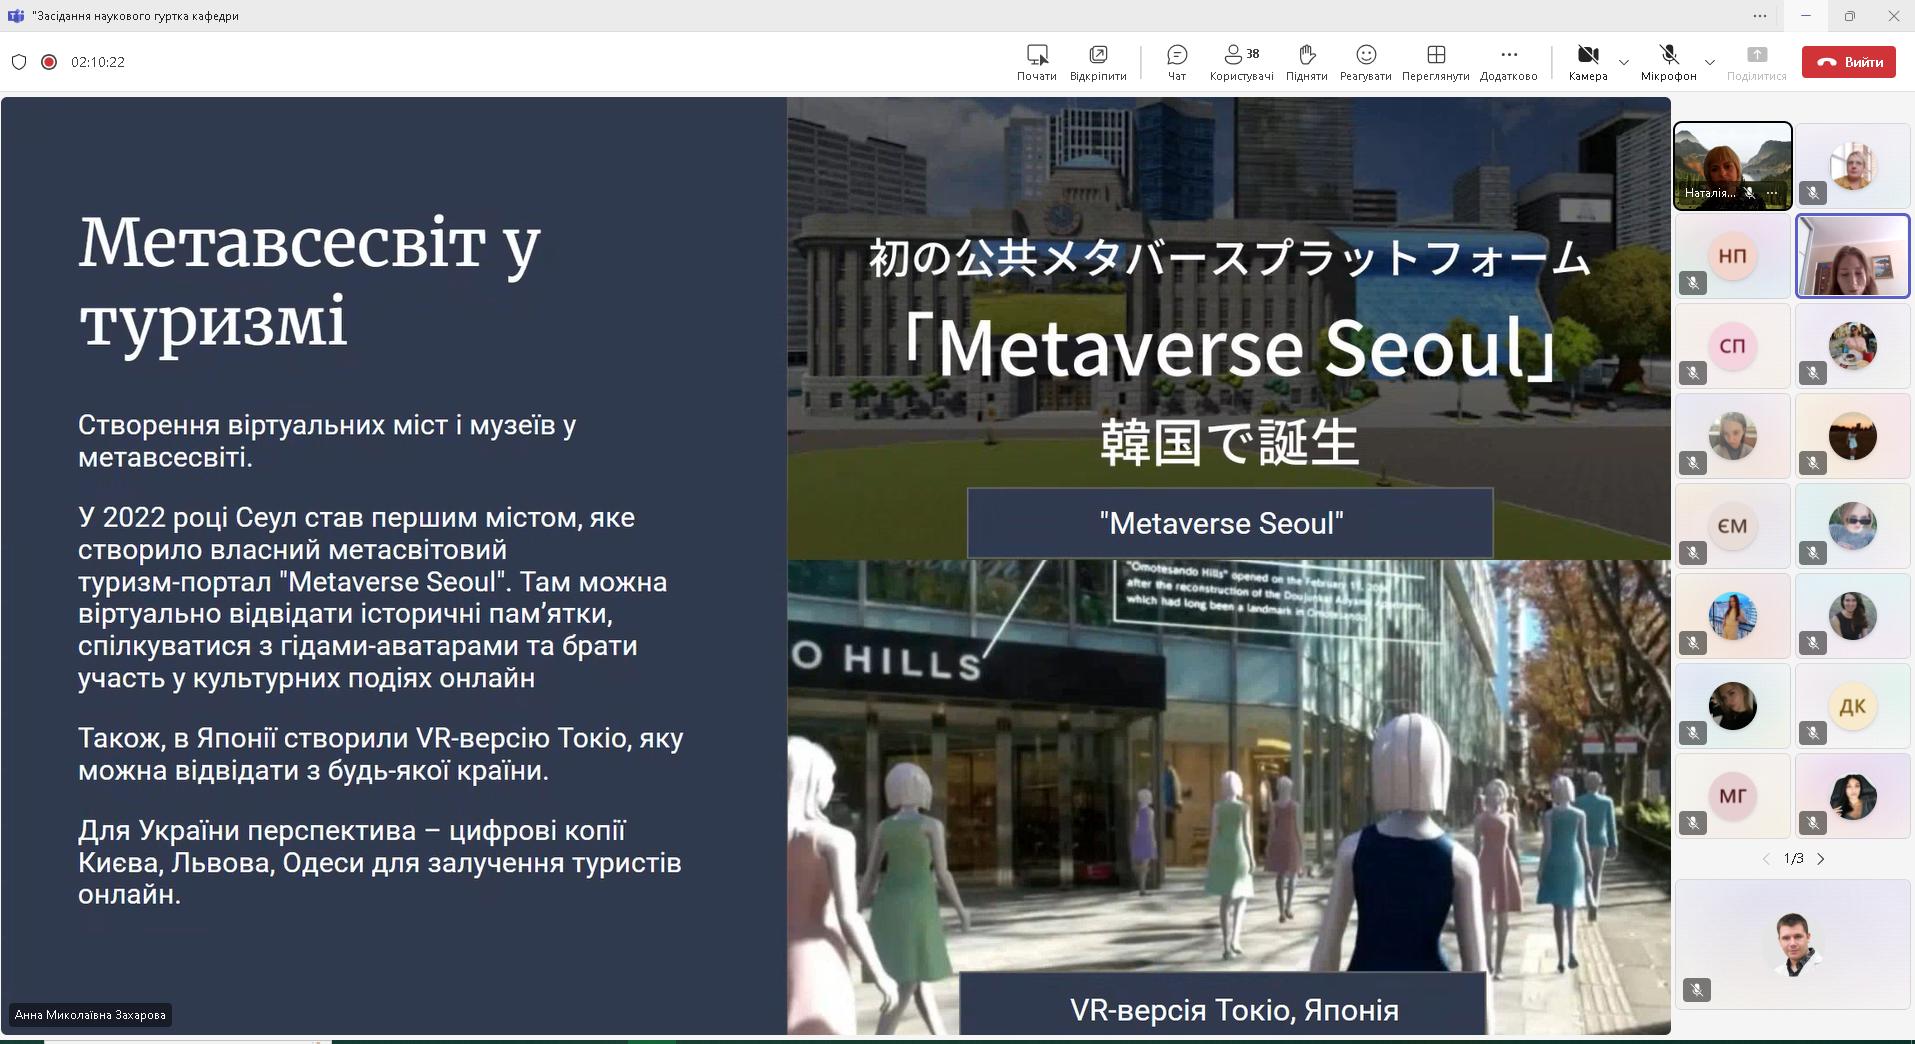Click the muted mic icon on ДК tile

(1813, 733)
